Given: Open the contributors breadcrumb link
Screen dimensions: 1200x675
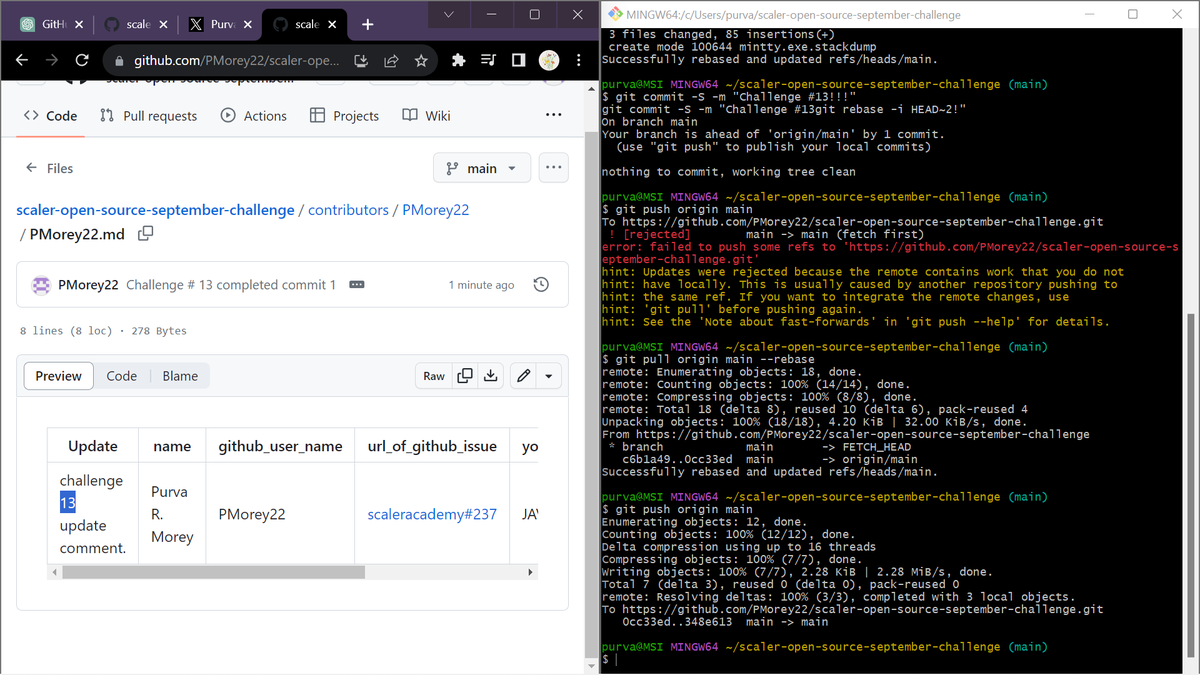Looking at the screenshot, I should click(348, 210).
